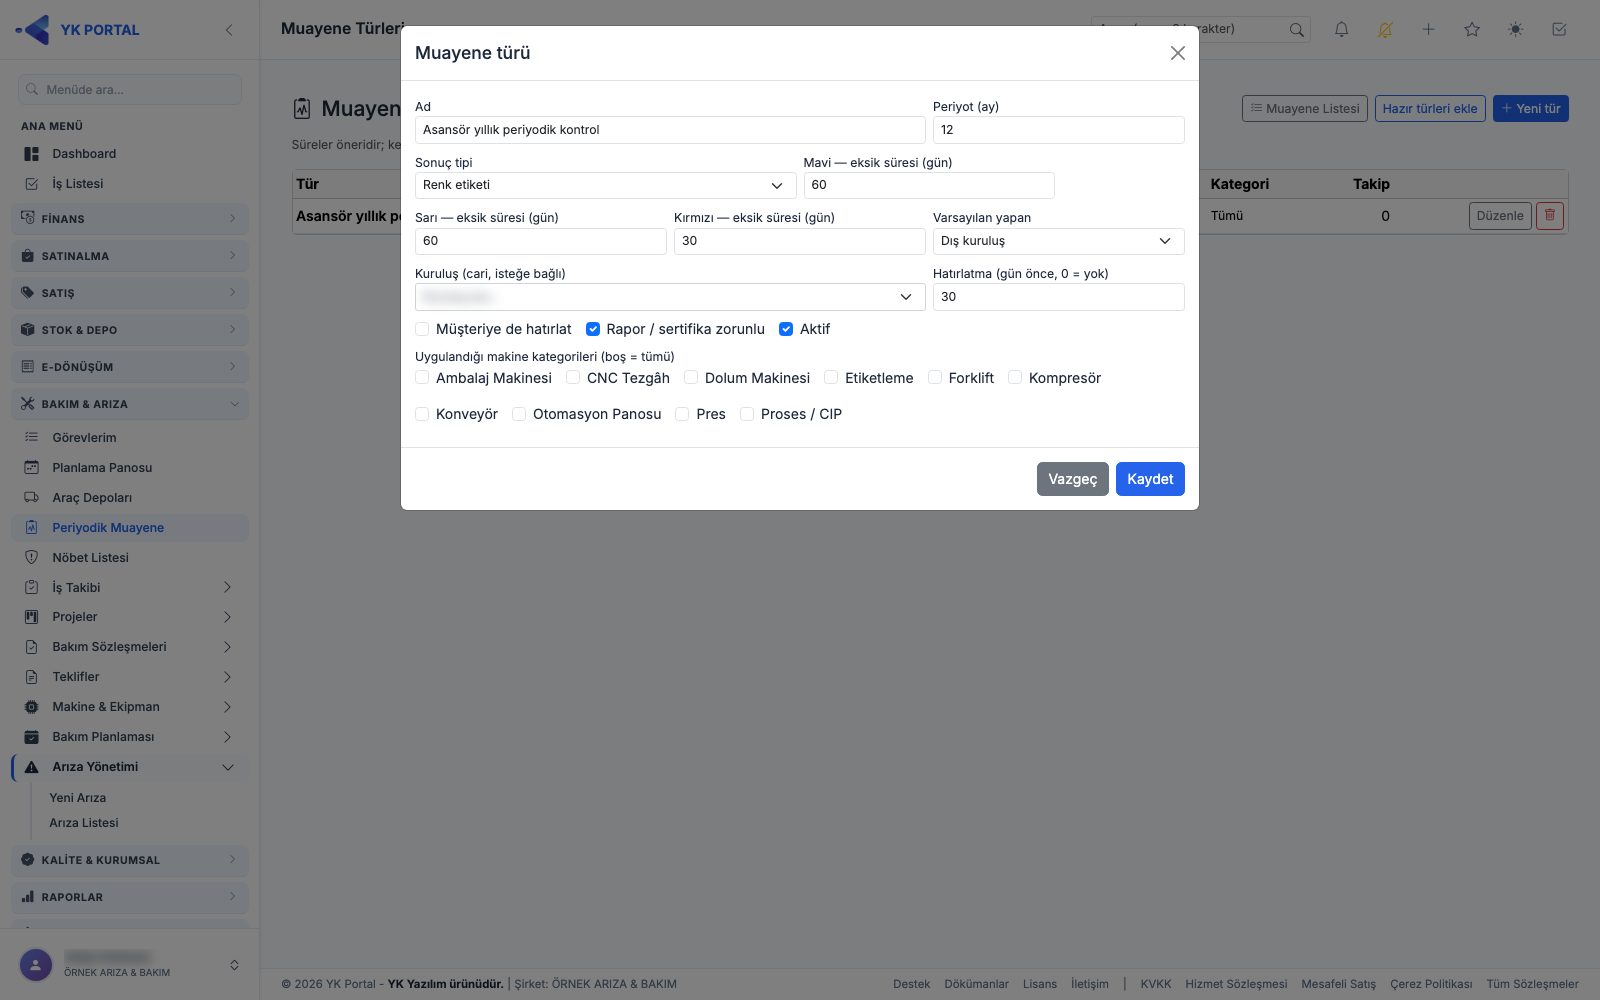This screenshot has height=1000, width=1600.
Task: Click the plus icon in top bar
Action: coord(1429,29)
